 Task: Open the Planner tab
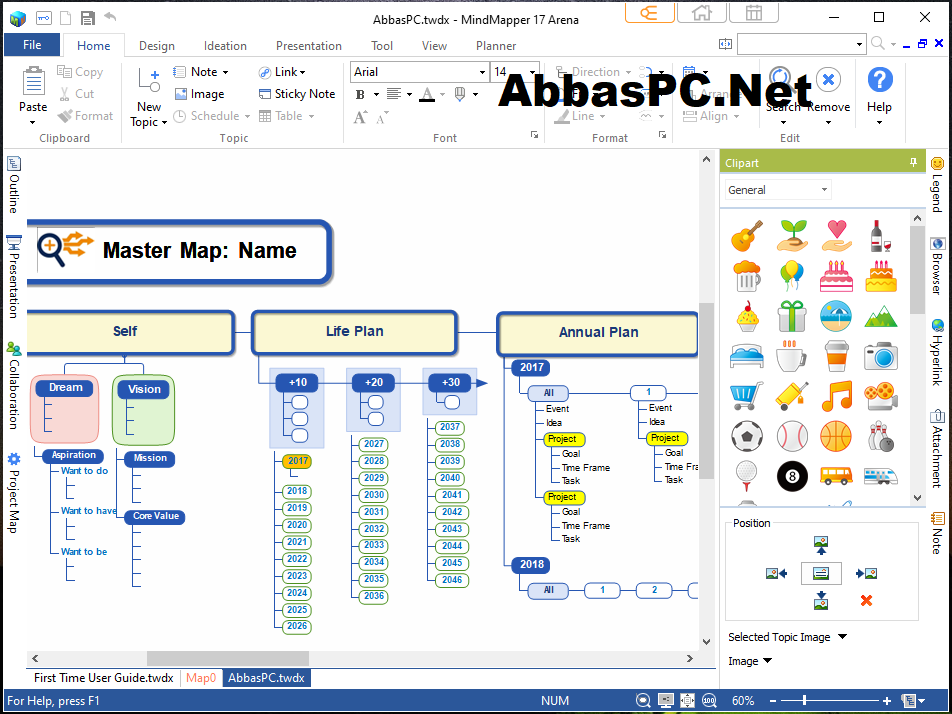tap(496, 46)
